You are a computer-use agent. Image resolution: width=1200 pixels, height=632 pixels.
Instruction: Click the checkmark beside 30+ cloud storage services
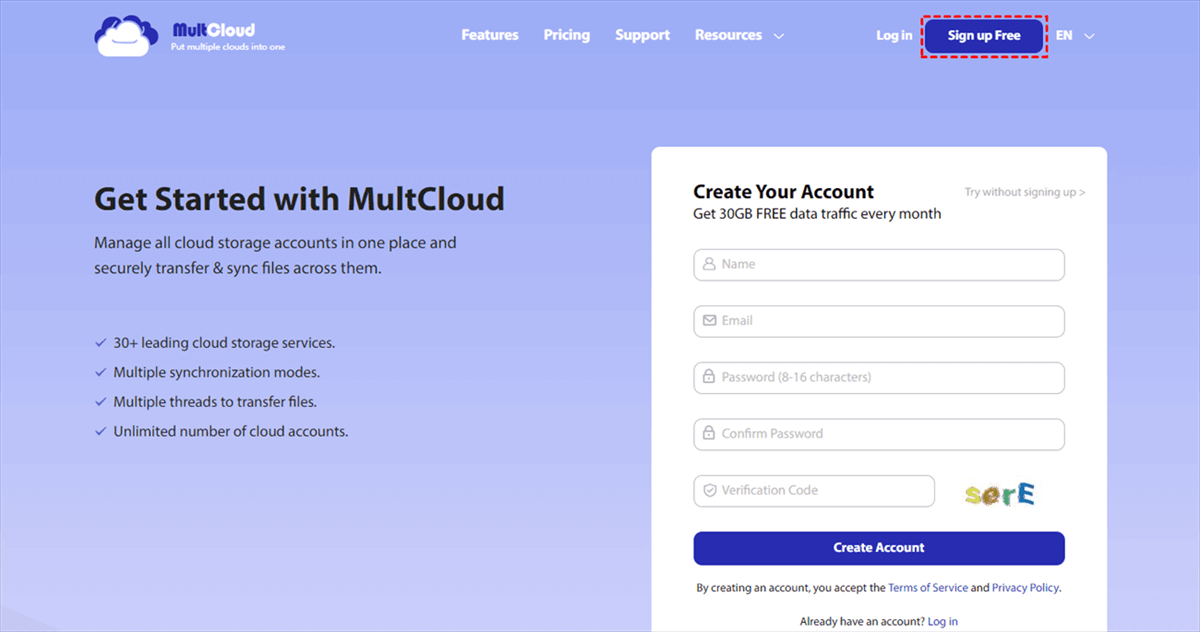[100, 342]
